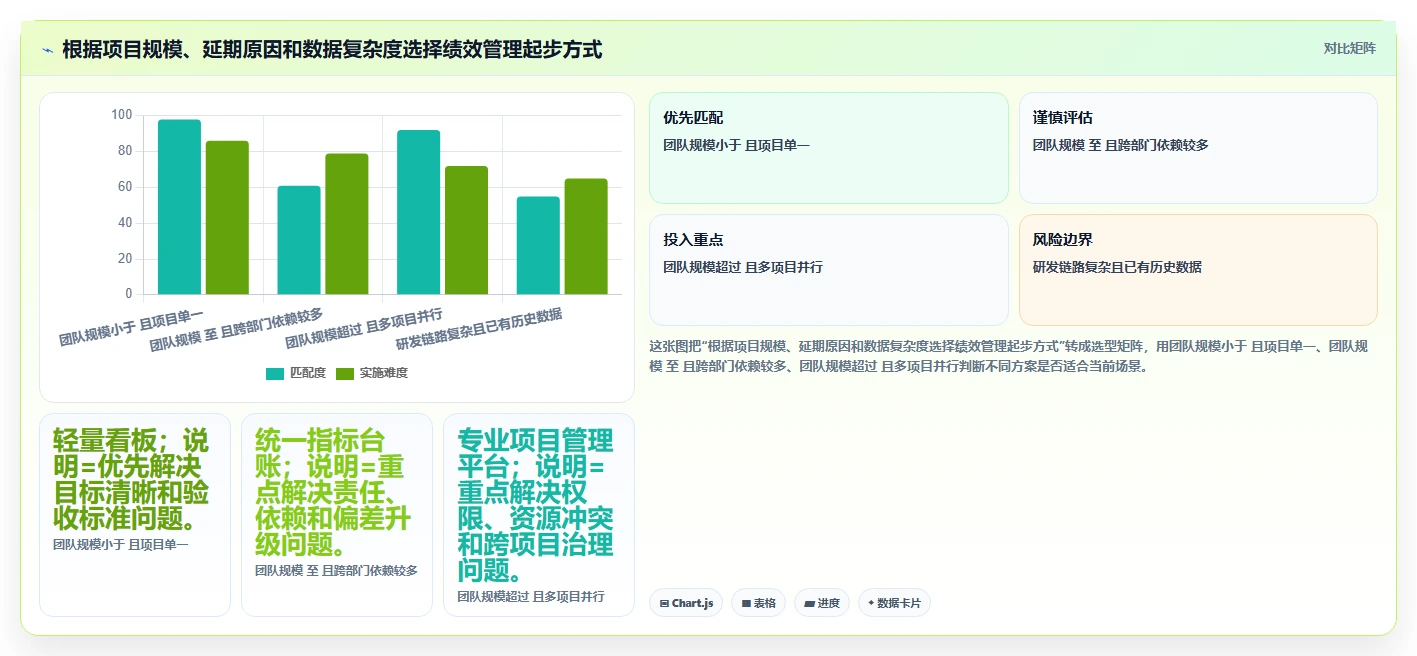This screenshot has height=656, width=1417.
Task: Click the page title 根据项目规模 heading
Action: [x=332, y=49]
